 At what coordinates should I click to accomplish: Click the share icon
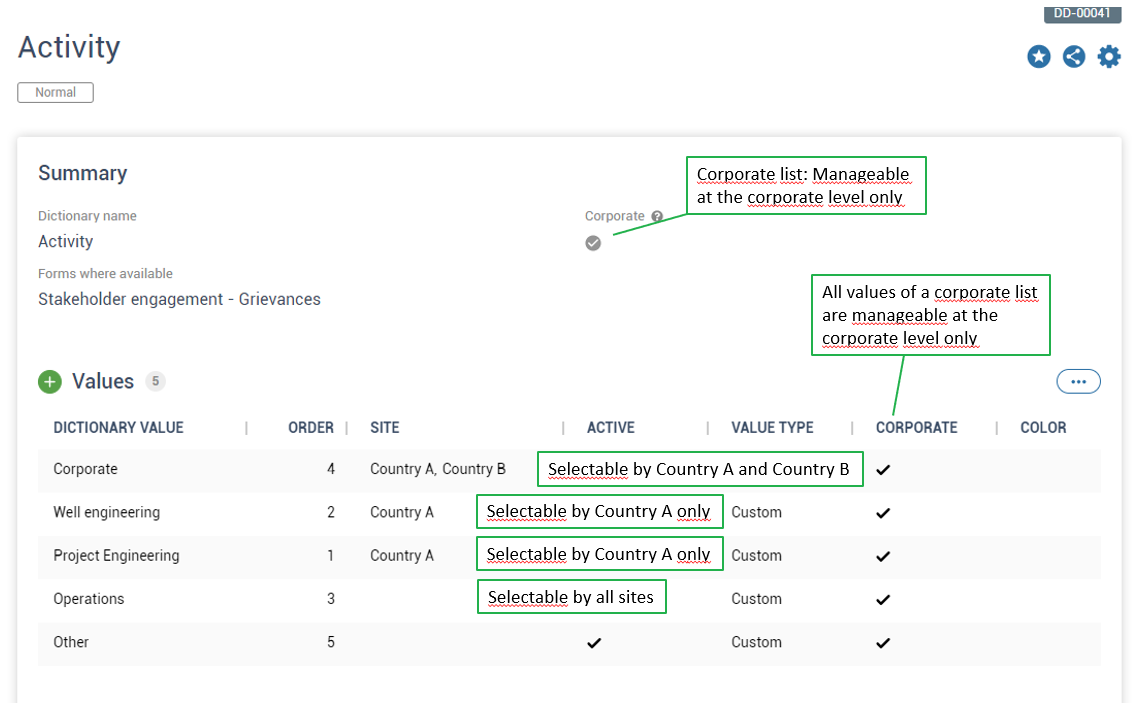1074,57
